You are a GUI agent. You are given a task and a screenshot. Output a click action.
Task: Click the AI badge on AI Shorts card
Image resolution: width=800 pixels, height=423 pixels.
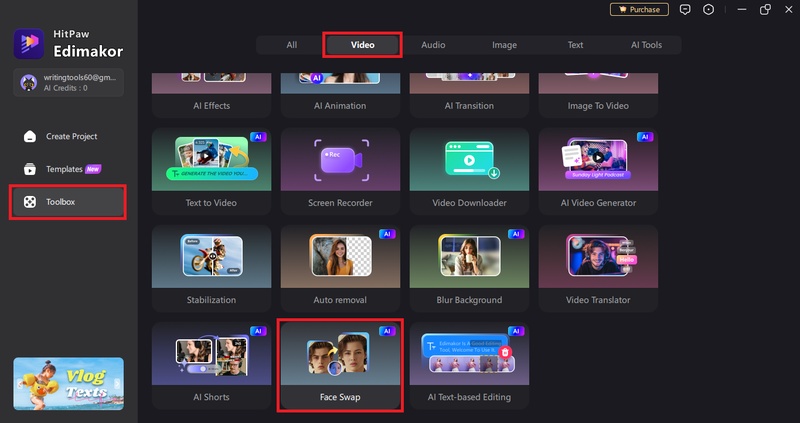(258, 331)
